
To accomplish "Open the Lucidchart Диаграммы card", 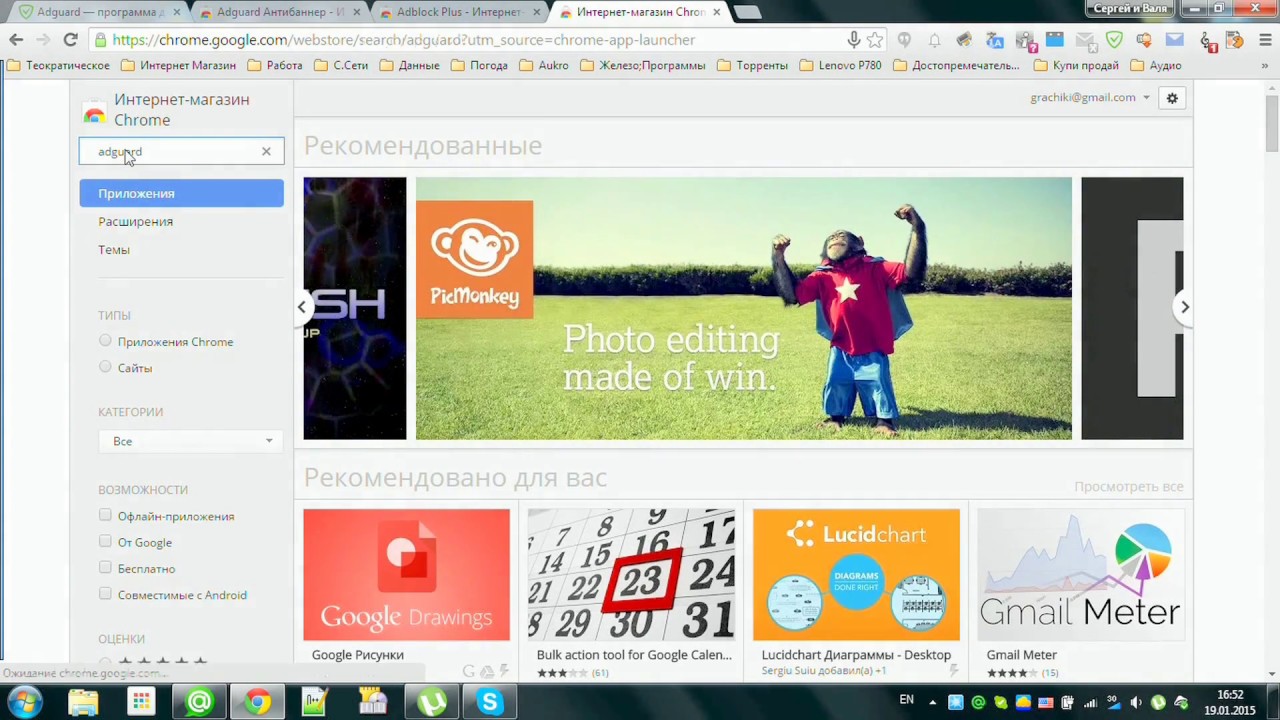I will (856, 593).
